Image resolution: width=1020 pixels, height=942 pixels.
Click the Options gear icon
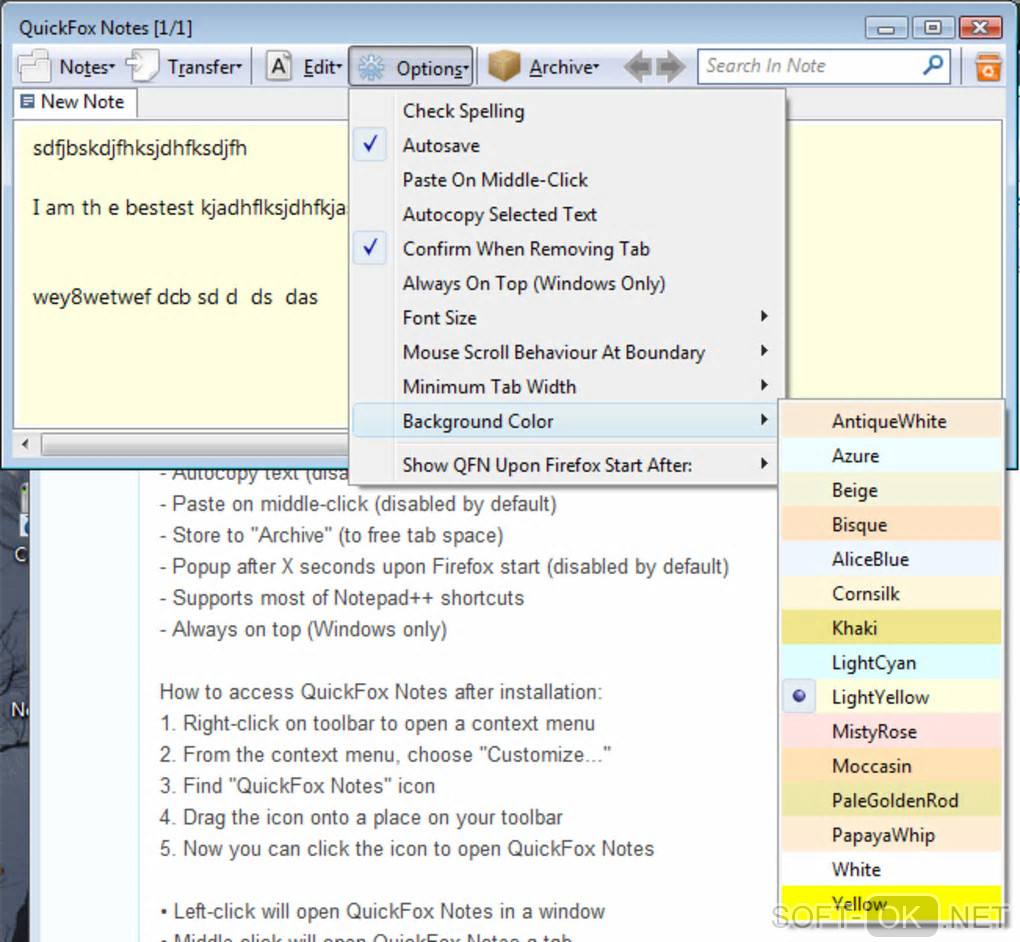pyautogui.click(x=371, y=68)
